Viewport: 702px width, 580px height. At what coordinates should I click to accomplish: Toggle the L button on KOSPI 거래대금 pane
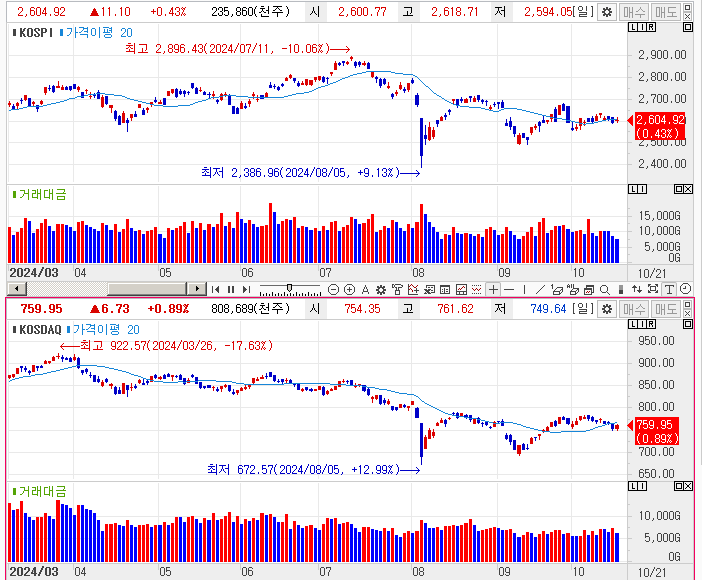pyautogui.click(x=633, y=189)
